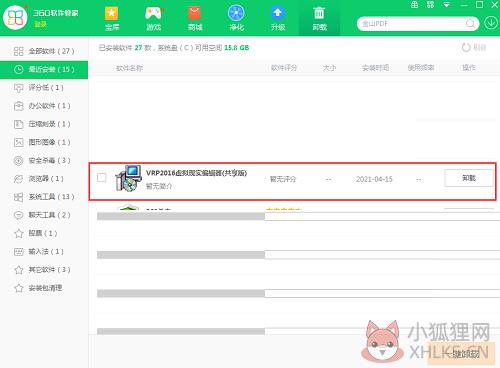The height and width of the screenshot is (368, 500).
Task: Open the 图形图像 (1) category
Action: pyautogui.click(x=44, y=142)
